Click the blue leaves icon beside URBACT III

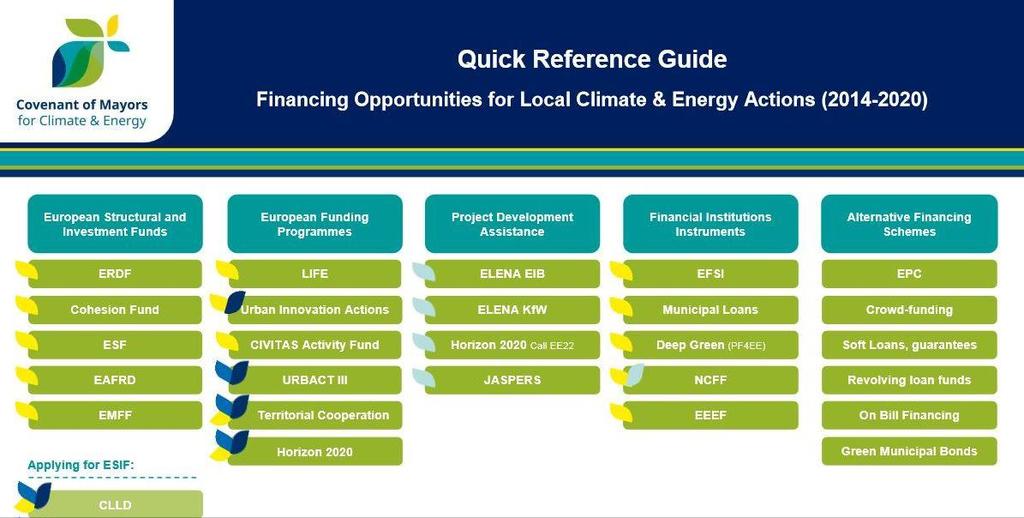pyautogui.click(x=232, y=372)
